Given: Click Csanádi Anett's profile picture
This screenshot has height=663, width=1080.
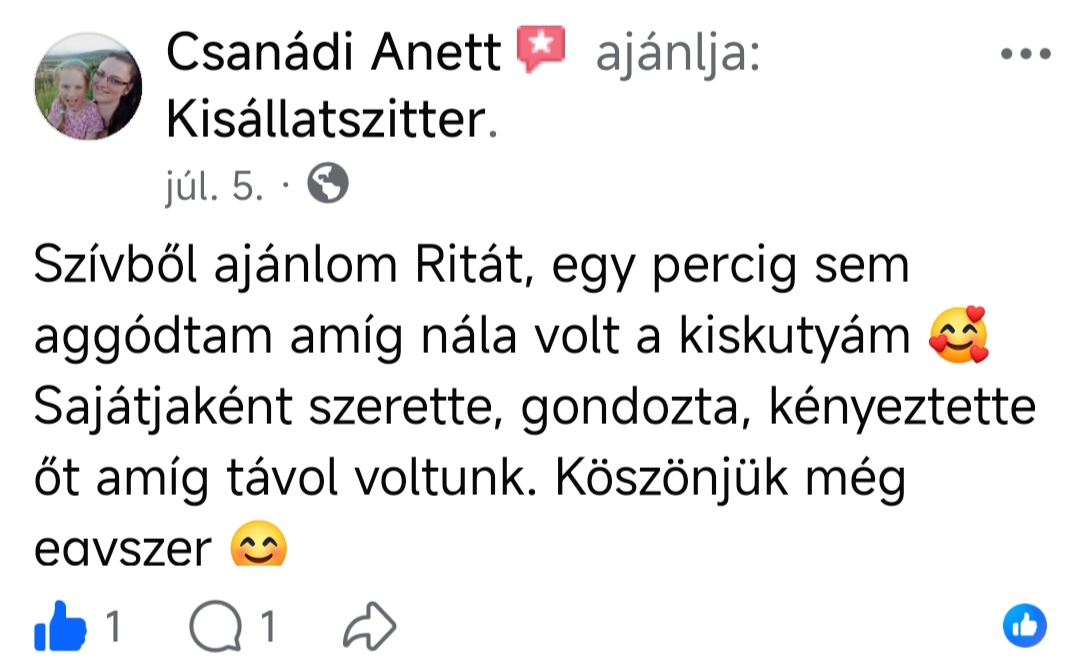Looking at the screenshot, I should tap(89, 87).
